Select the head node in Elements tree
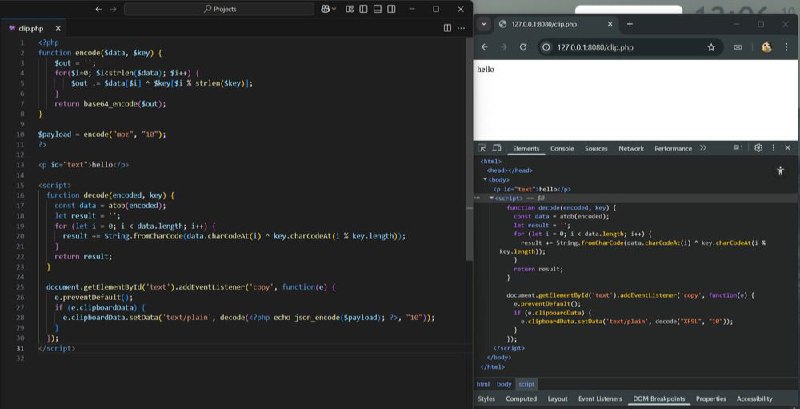800x409 pixels. coord(510,170)
